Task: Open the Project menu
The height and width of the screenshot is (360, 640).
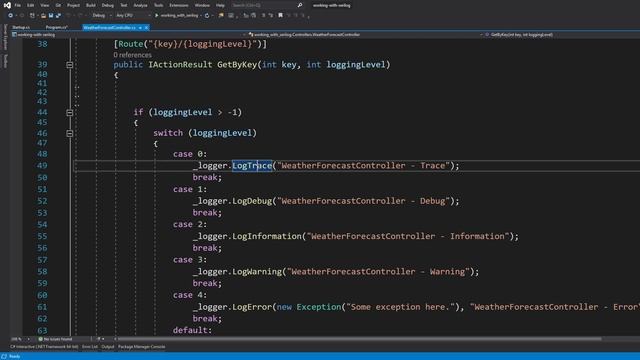Action: (73, 5)
